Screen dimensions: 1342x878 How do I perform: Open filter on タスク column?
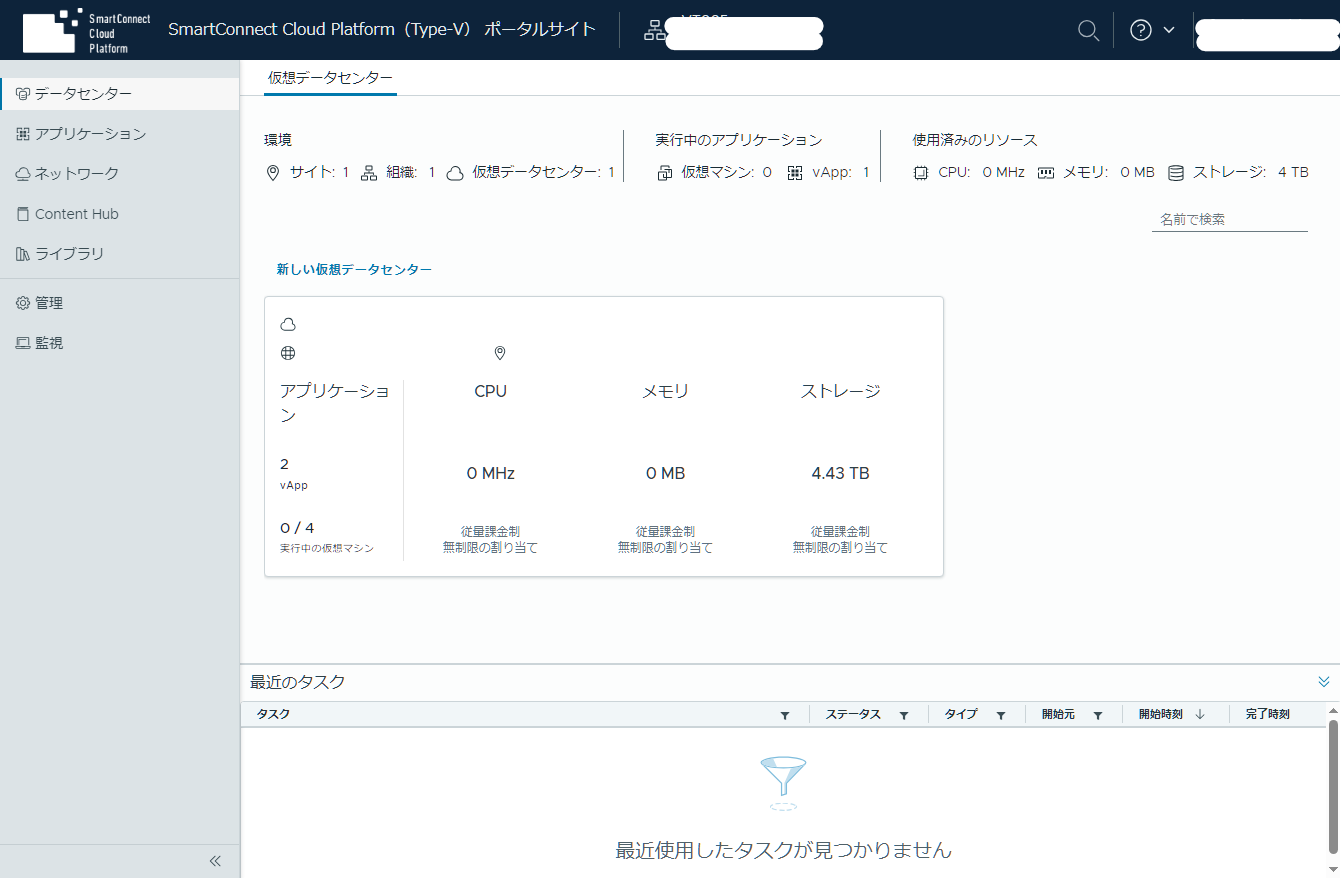(785, 715)
